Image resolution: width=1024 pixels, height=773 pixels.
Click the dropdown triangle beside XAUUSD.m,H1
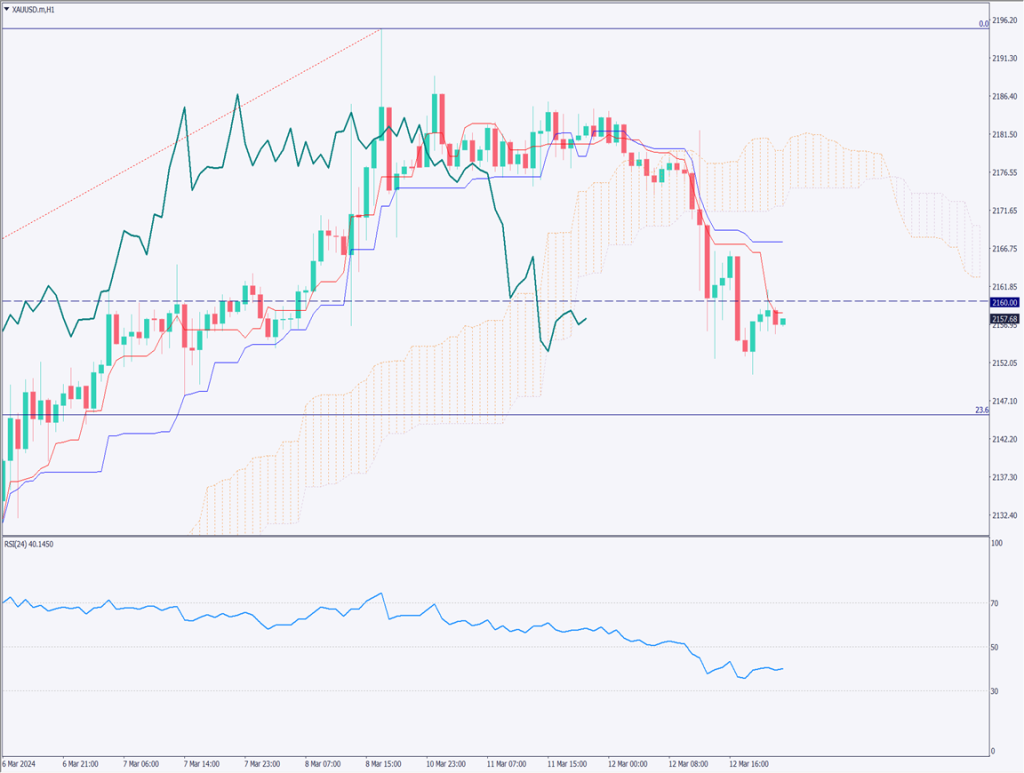point(6,8)
